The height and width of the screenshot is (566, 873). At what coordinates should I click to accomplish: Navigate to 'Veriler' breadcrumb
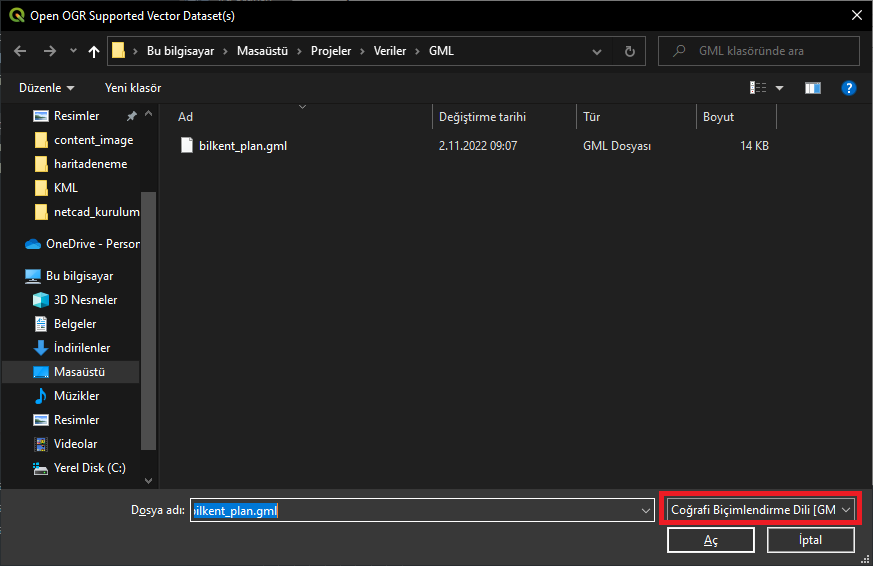tap(390, 51)
